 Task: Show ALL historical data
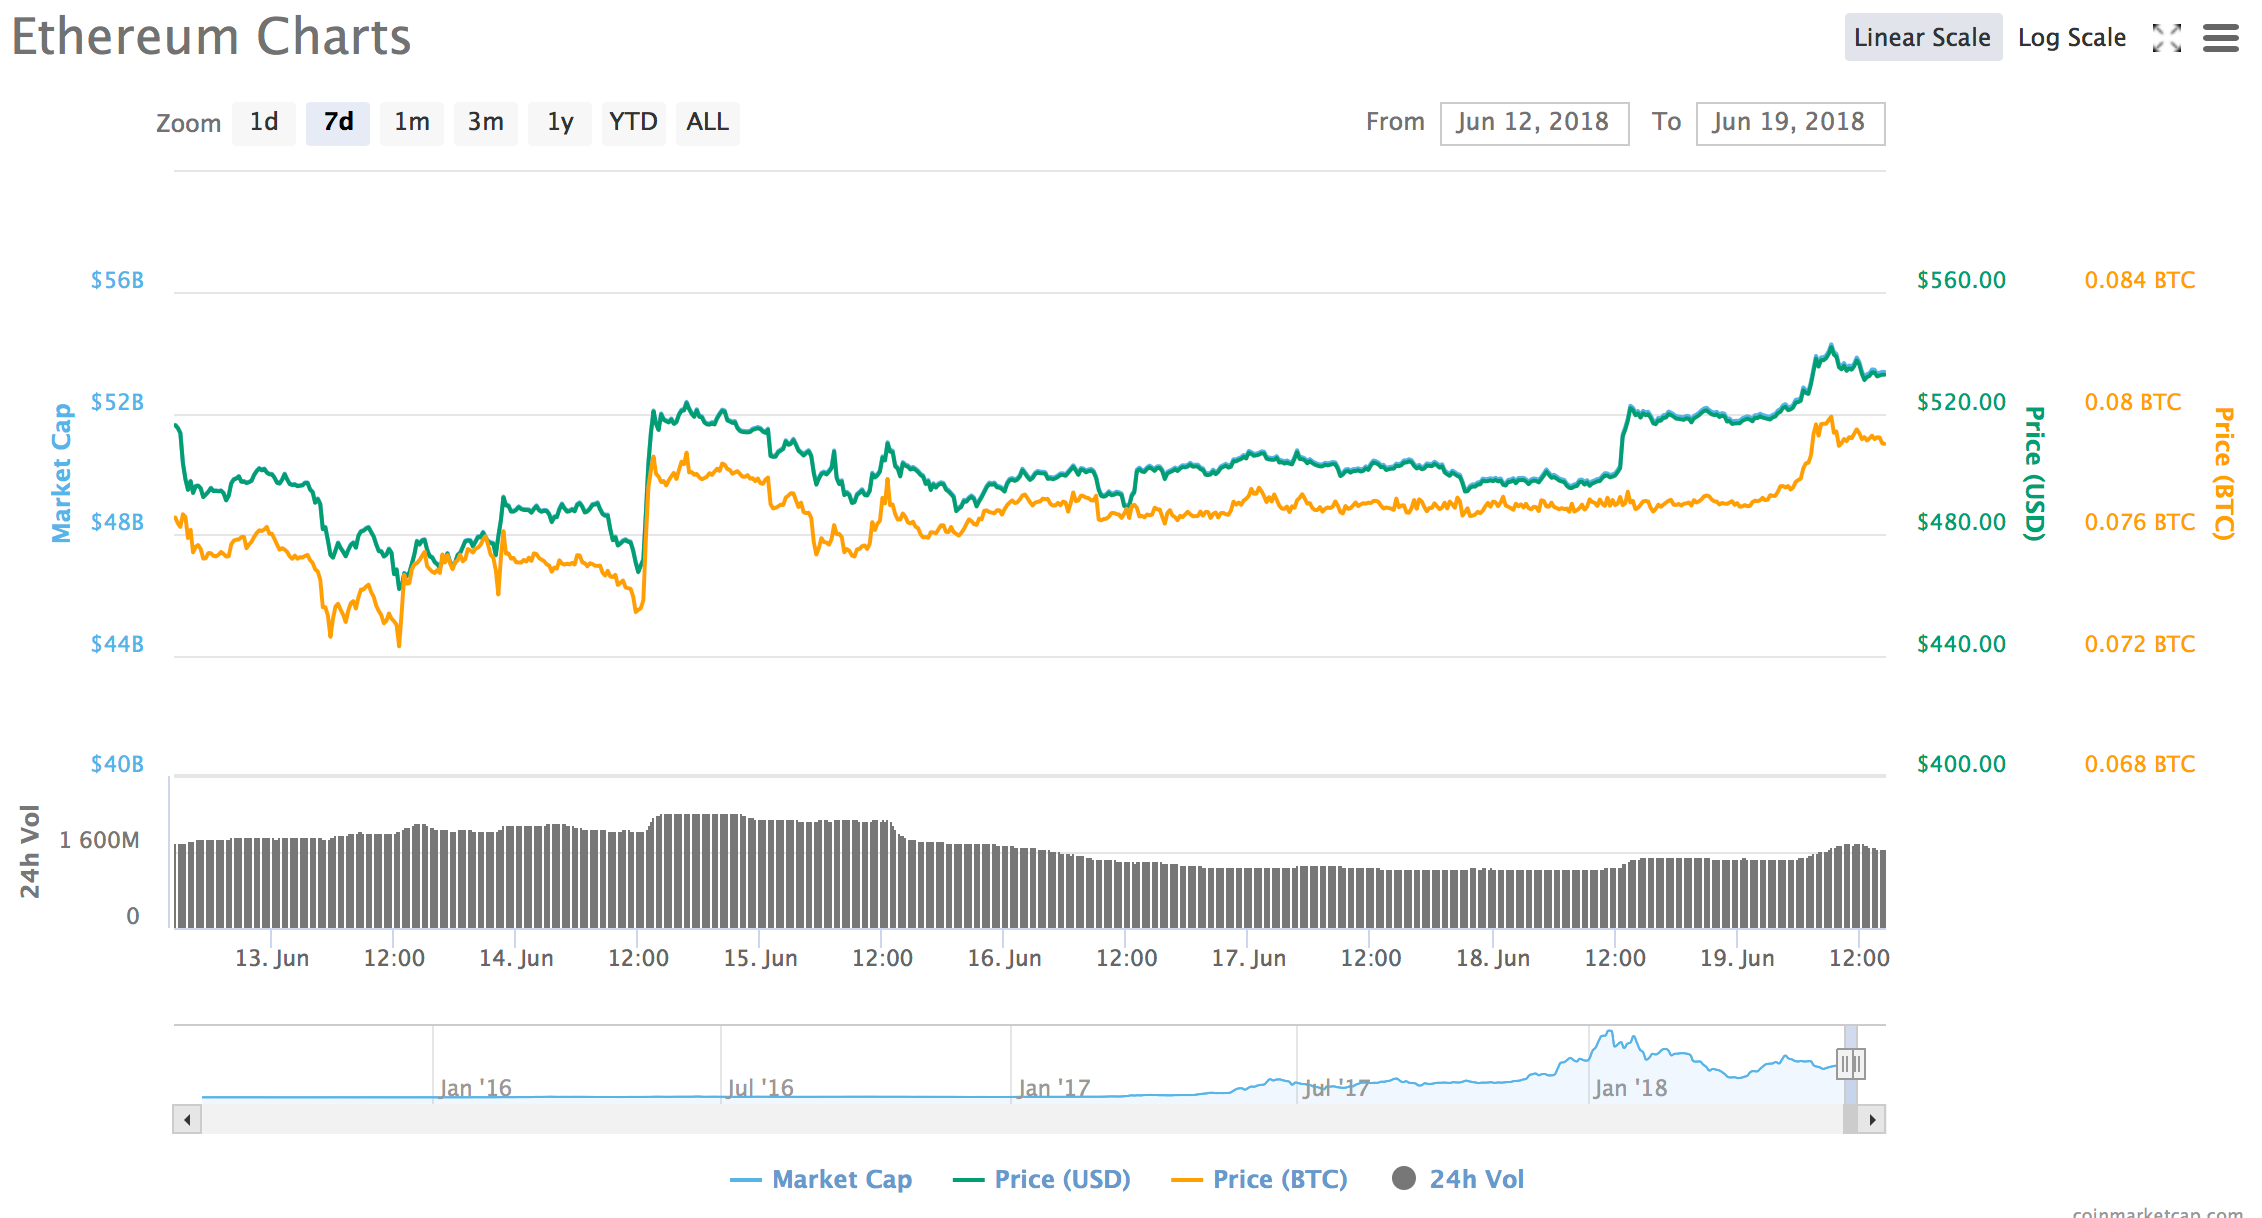[707, 123]
